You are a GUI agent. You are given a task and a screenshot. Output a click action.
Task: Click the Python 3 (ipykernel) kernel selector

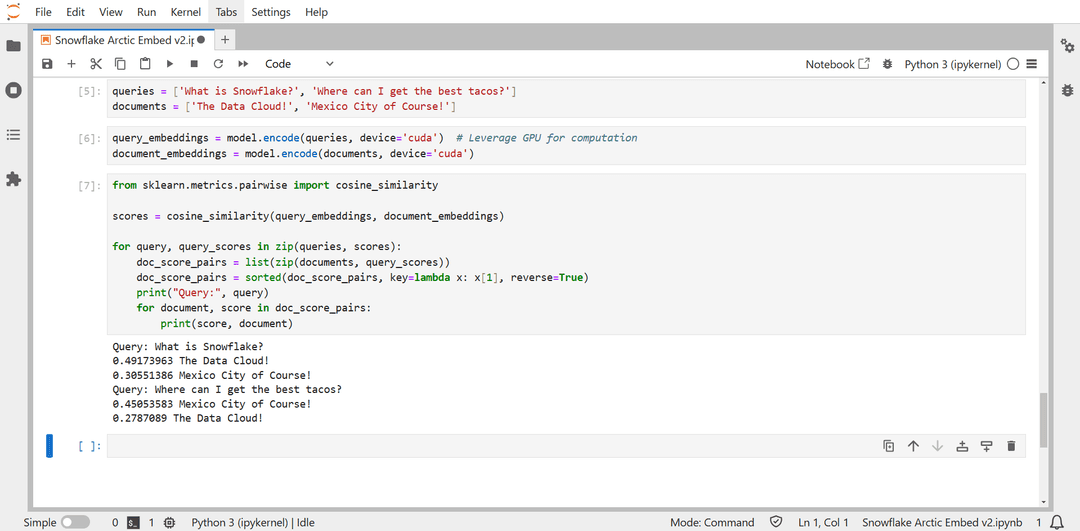click(x=953, y=63)
